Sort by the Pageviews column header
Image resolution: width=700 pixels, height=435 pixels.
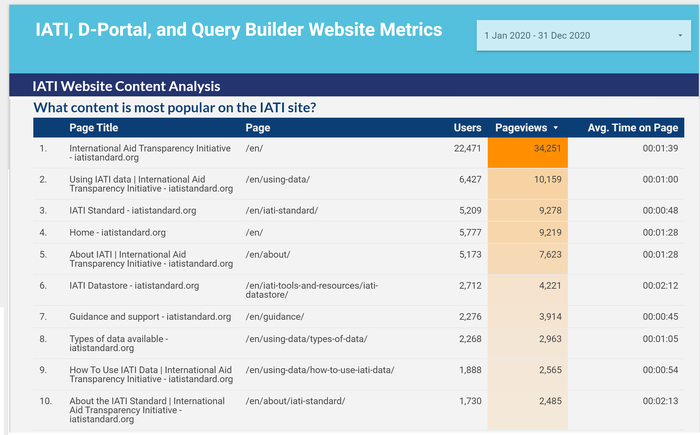tap(521, 128)
